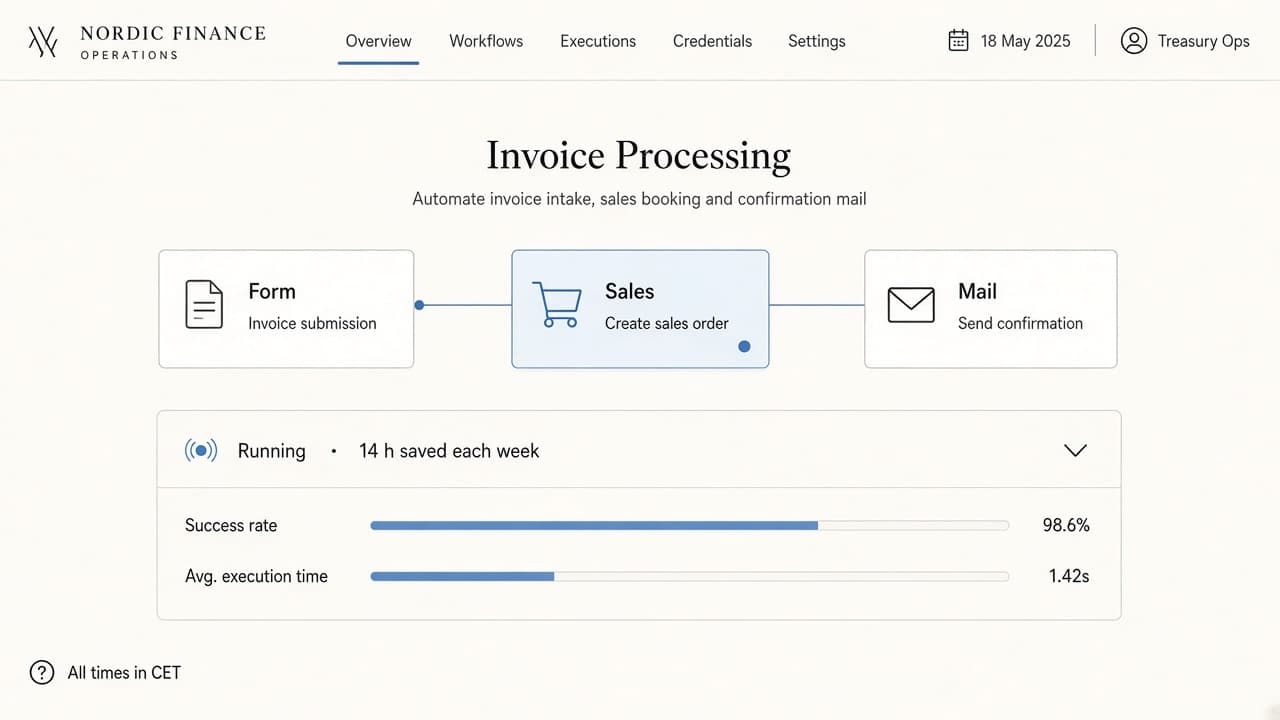Click the "Create sales order" text
Image resolution: width=1280 pixels, height=720 pixels.
pos(667,323)
